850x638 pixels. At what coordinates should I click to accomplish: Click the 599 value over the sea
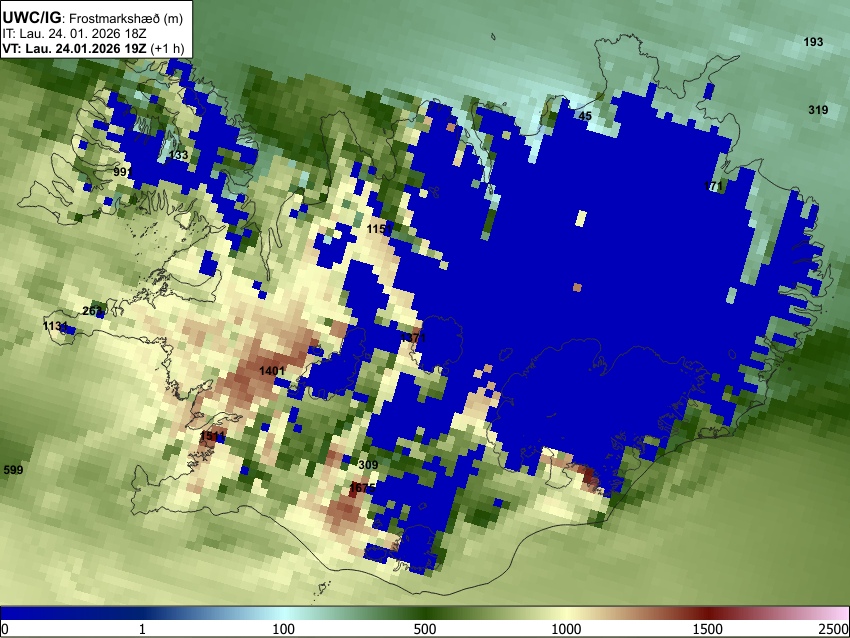click(x=14, y=470)
